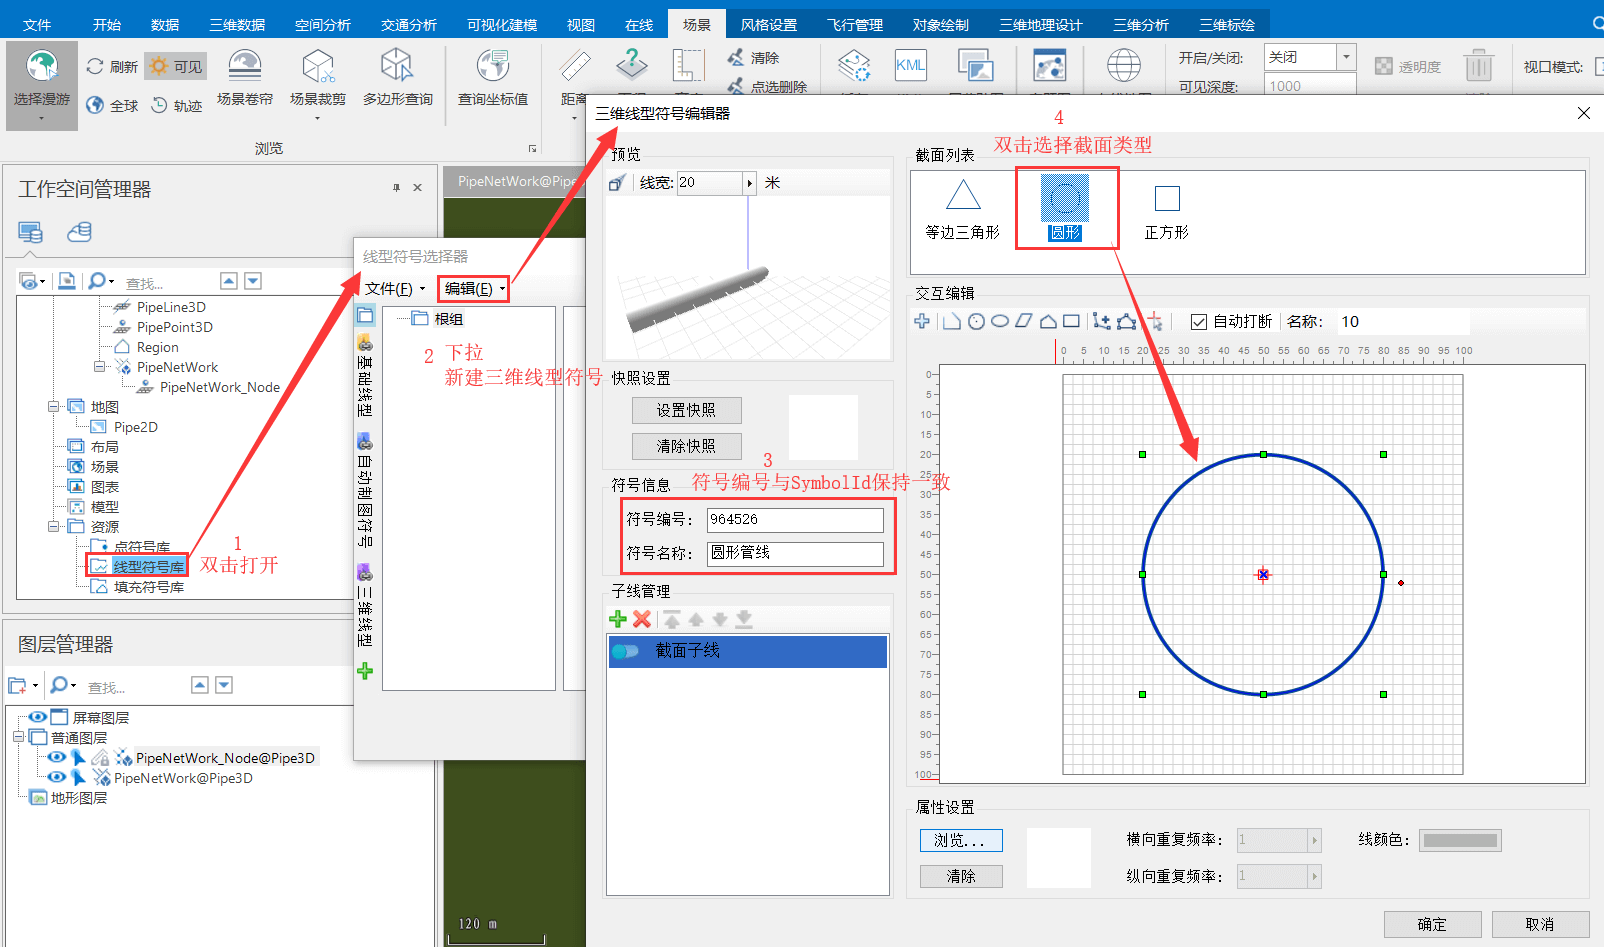The image size is (1604, 947).
Task: Click the 符号名称 input field
Action: tap(795, 553)
